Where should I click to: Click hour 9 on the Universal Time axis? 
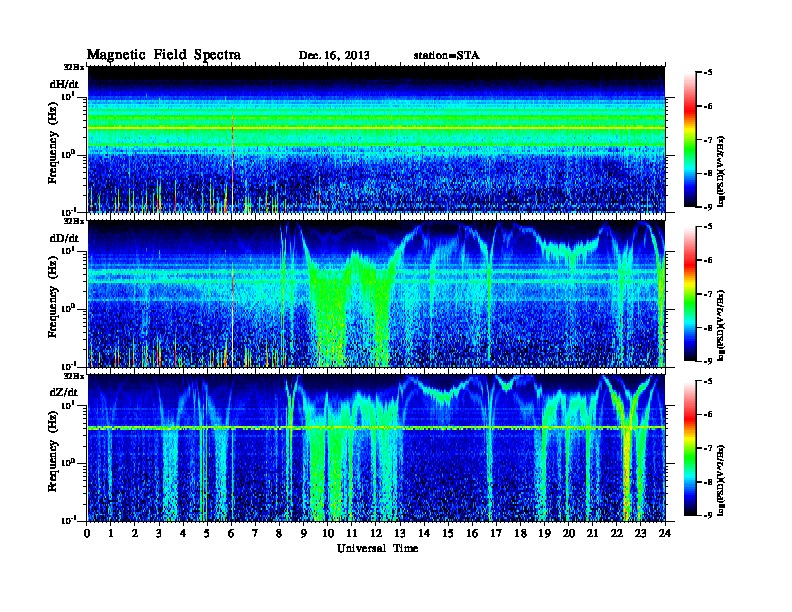click(x=303, y=533)
